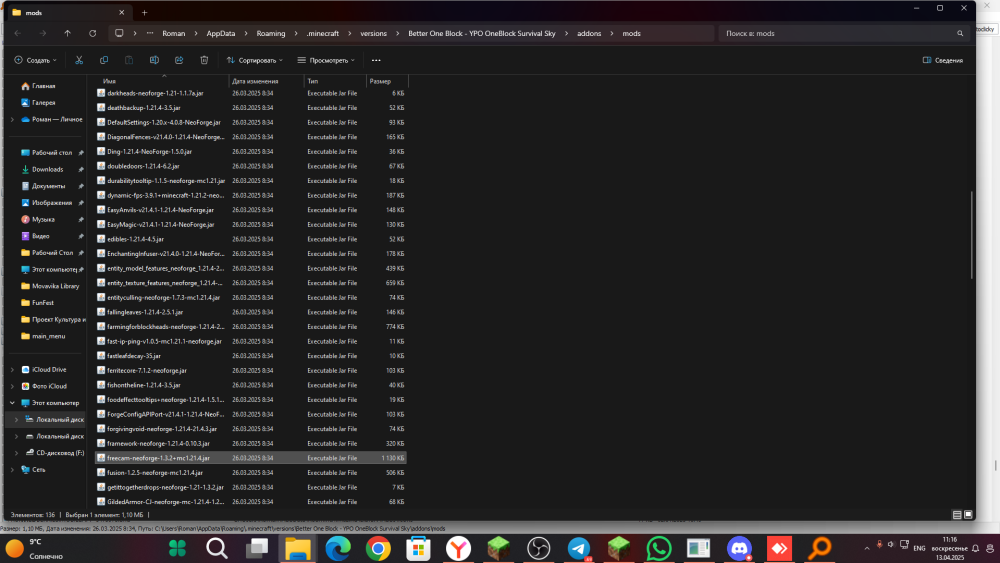The height and width of the screenshot is (563, 1000).
Task: Open Telegram from the taskbar
Action: coord(578,548)
